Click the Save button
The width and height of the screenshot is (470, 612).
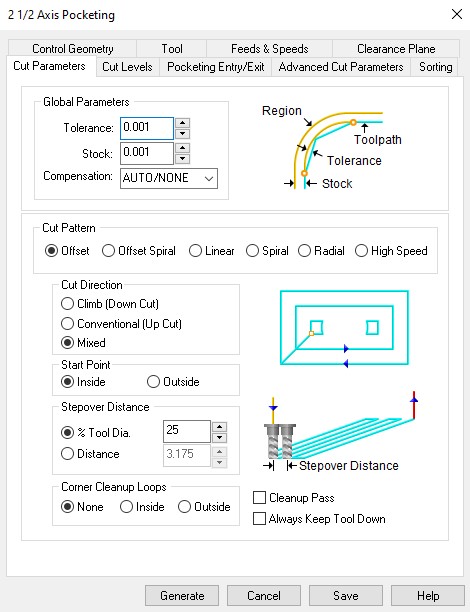click(346, 596)
